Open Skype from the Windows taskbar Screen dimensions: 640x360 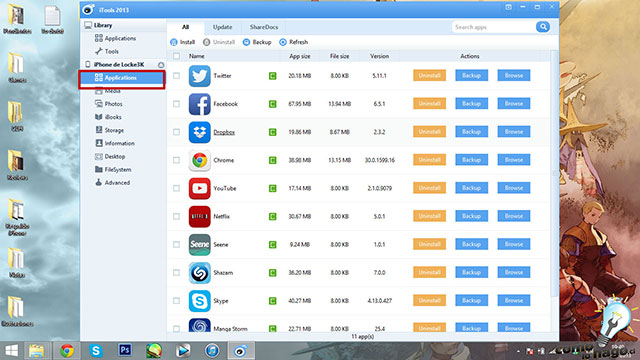(96, 351)
